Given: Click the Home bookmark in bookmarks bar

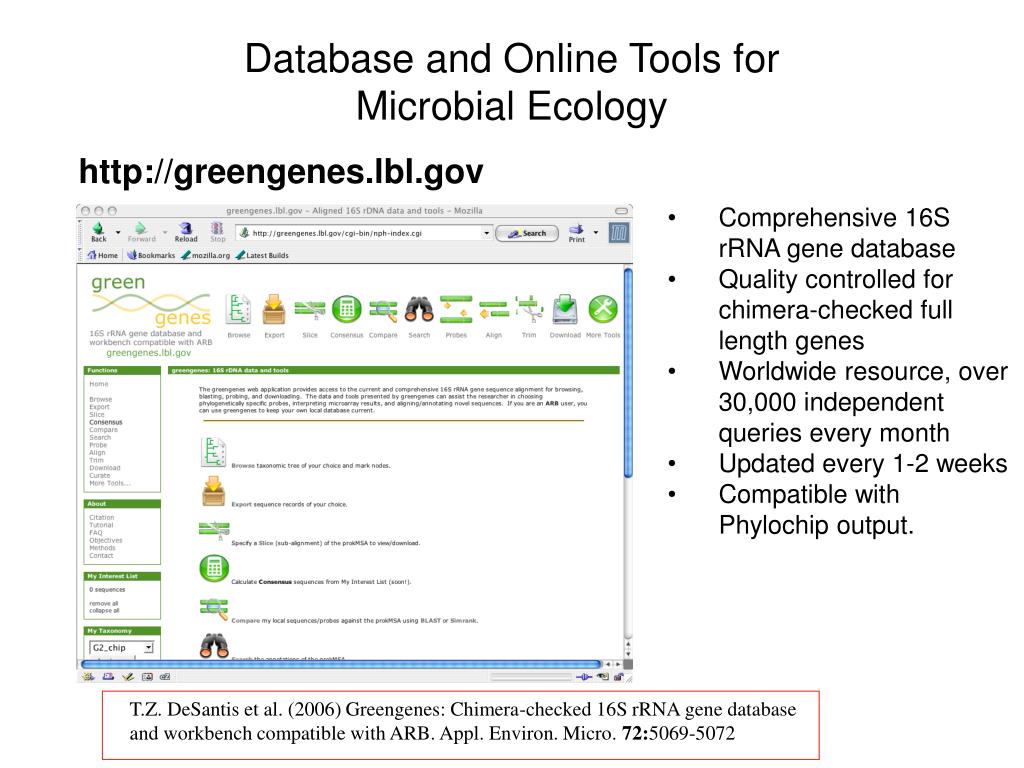Looking at the screenshot, I should coord(103,255).
